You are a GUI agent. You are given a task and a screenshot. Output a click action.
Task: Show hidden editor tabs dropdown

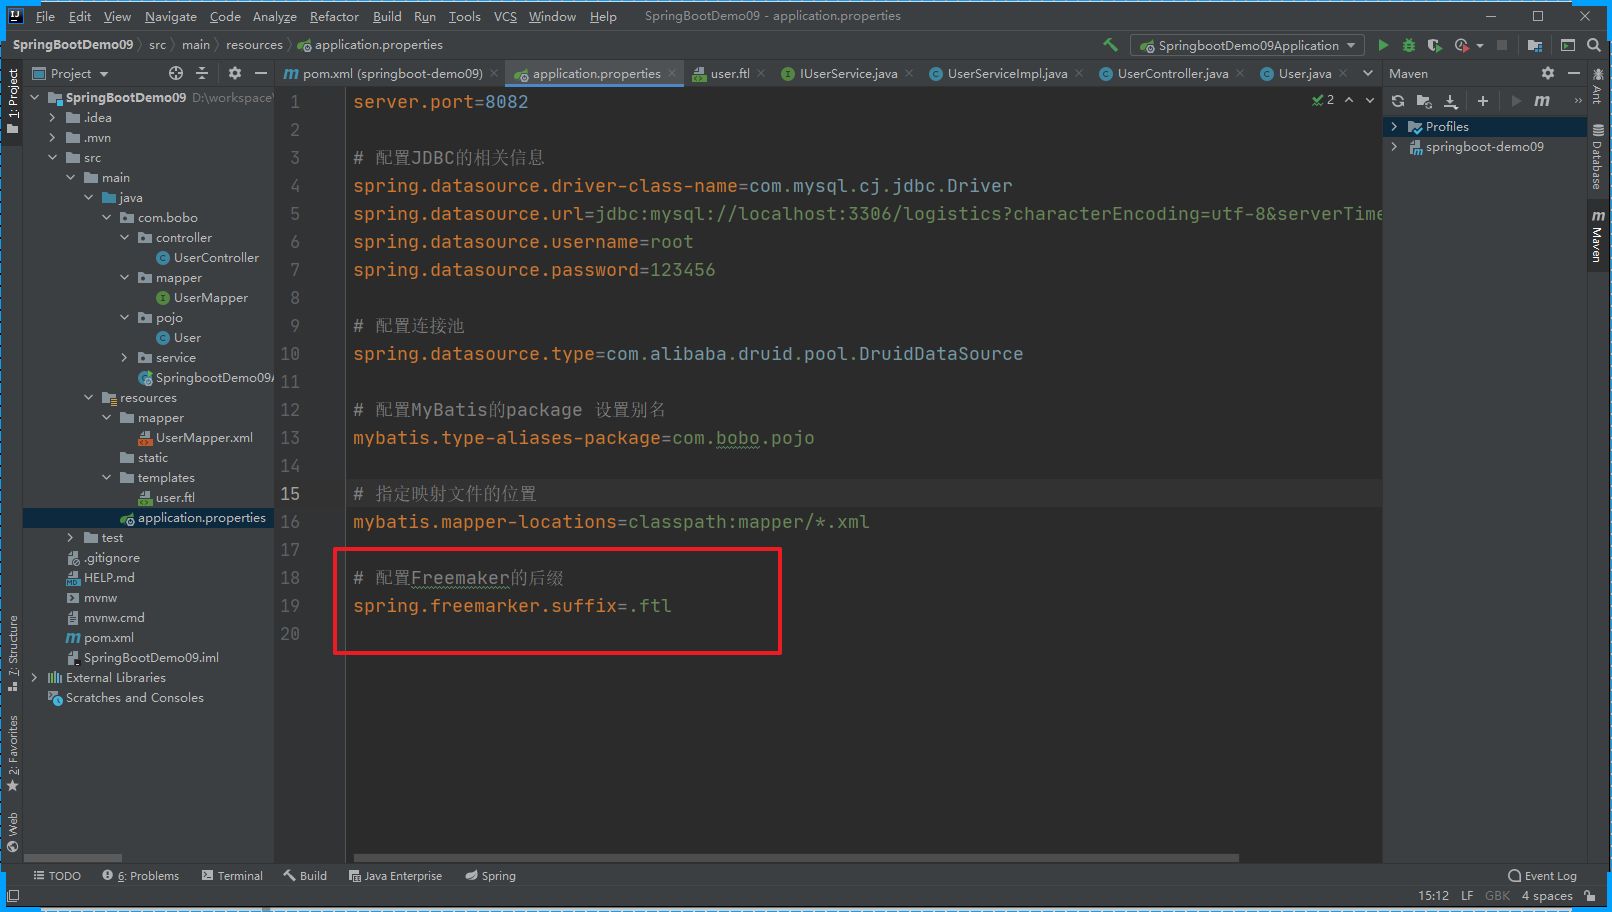click(x=1368, y=73)
